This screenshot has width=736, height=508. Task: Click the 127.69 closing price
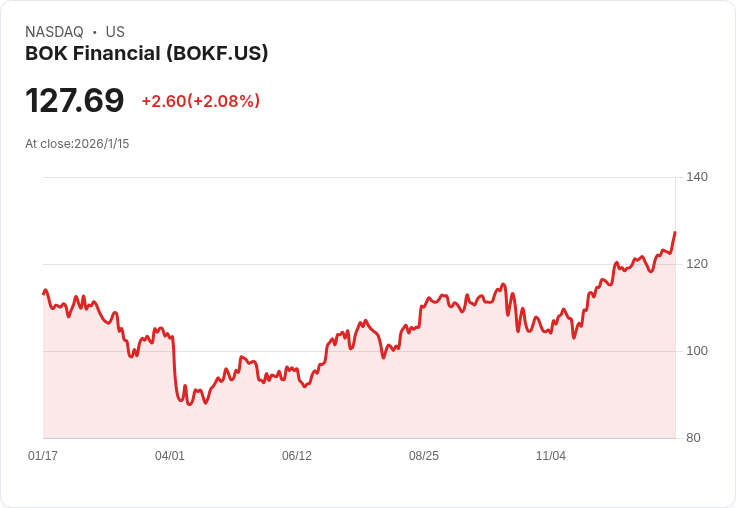pos(75,101)
